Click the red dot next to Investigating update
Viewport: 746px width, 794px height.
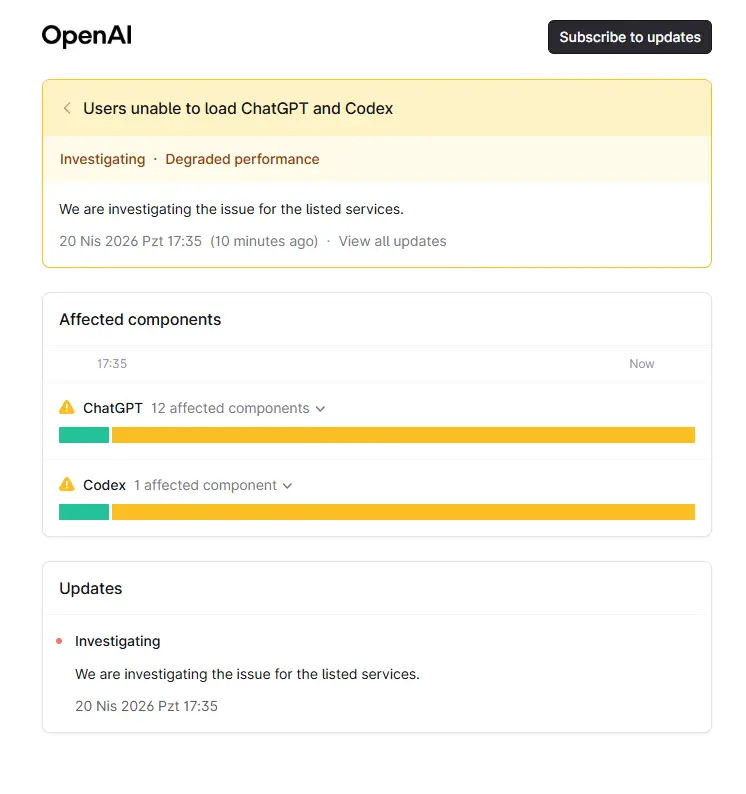(x=59, y=641)
